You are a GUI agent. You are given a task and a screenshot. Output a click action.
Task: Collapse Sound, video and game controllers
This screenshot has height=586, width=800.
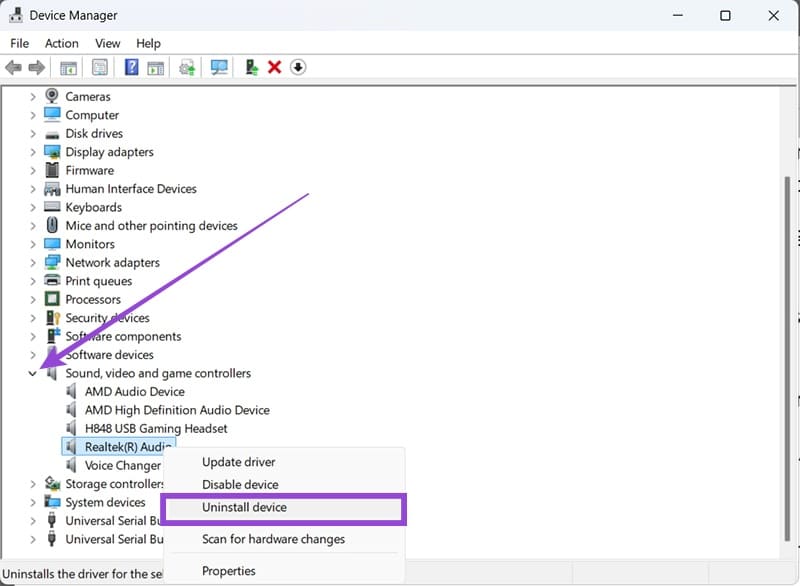pyautogui.click(x=32, y=374)
